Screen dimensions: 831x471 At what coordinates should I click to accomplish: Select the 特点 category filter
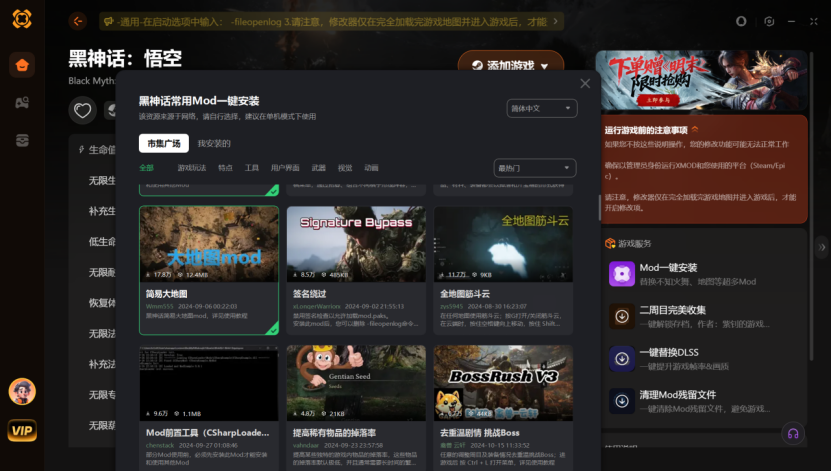tap(225, 168)
